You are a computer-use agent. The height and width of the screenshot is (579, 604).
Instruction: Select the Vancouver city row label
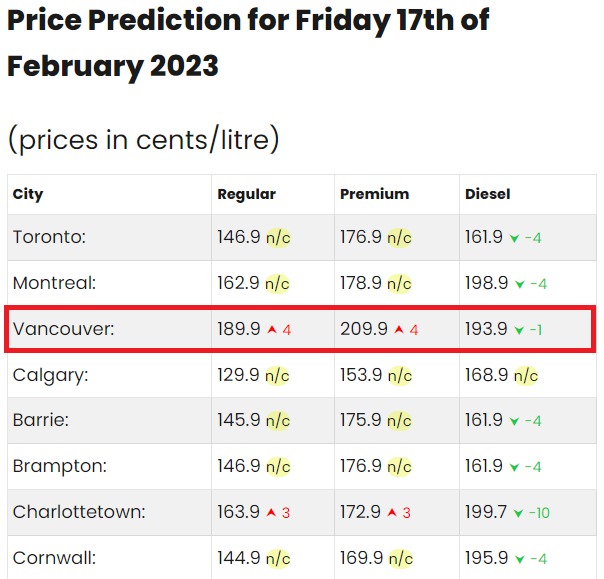64,329
